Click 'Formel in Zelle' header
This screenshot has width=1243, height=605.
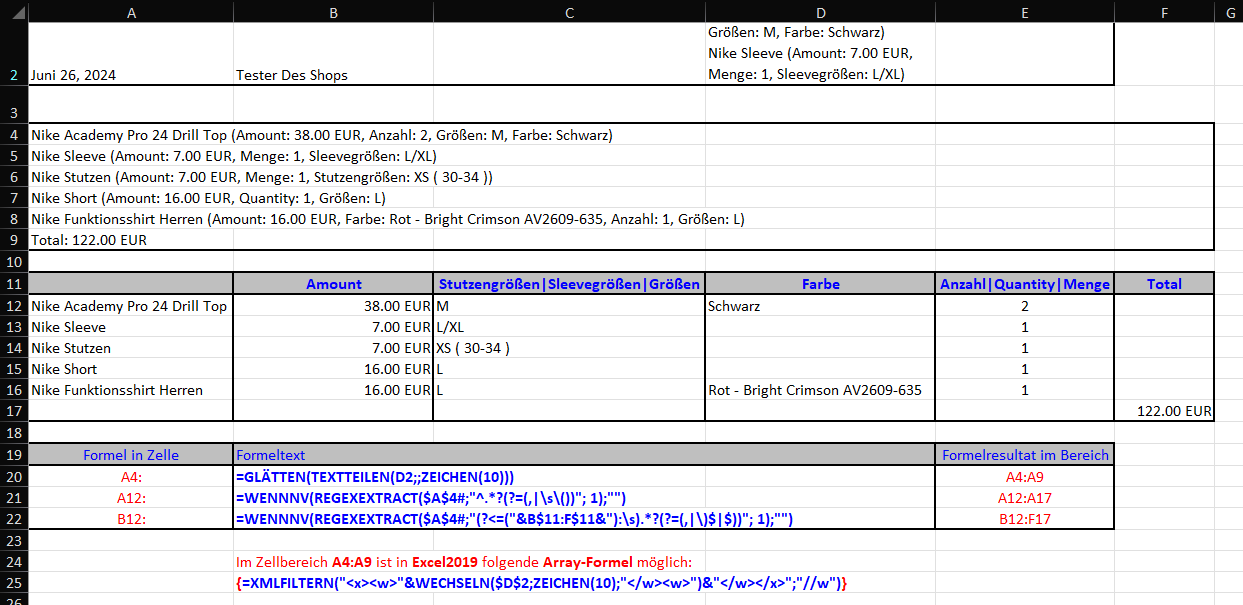[131, 455]
